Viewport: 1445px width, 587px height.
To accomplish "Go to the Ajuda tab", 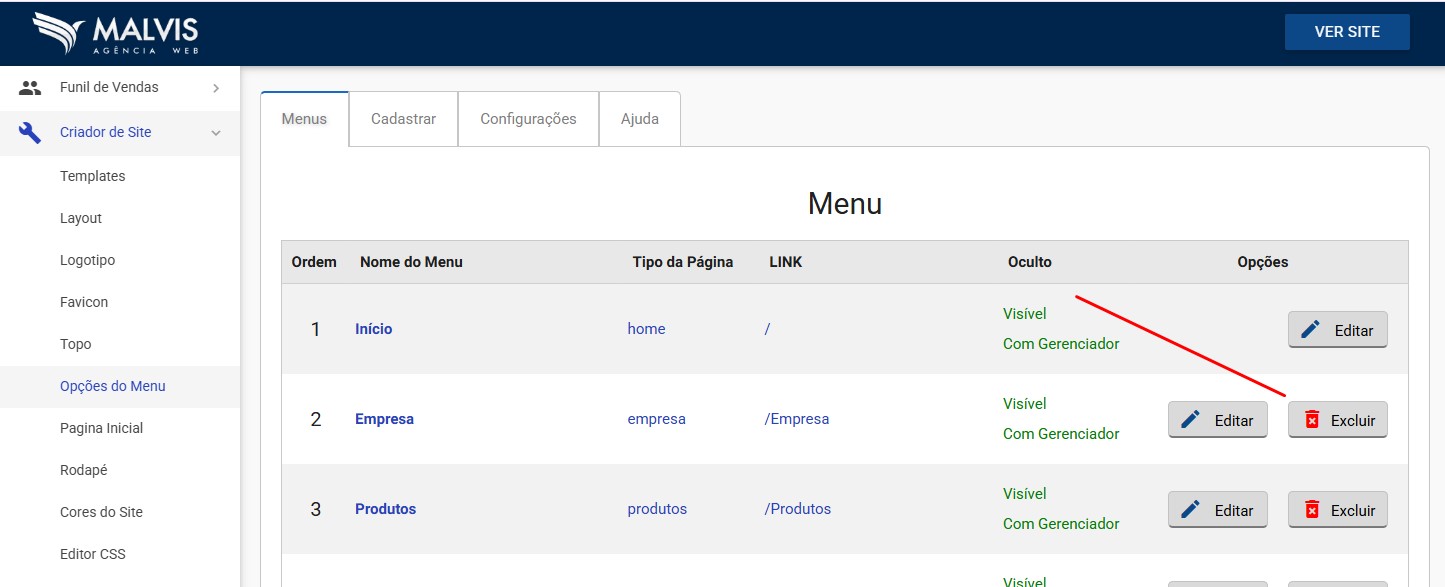I will coord(640,119).
